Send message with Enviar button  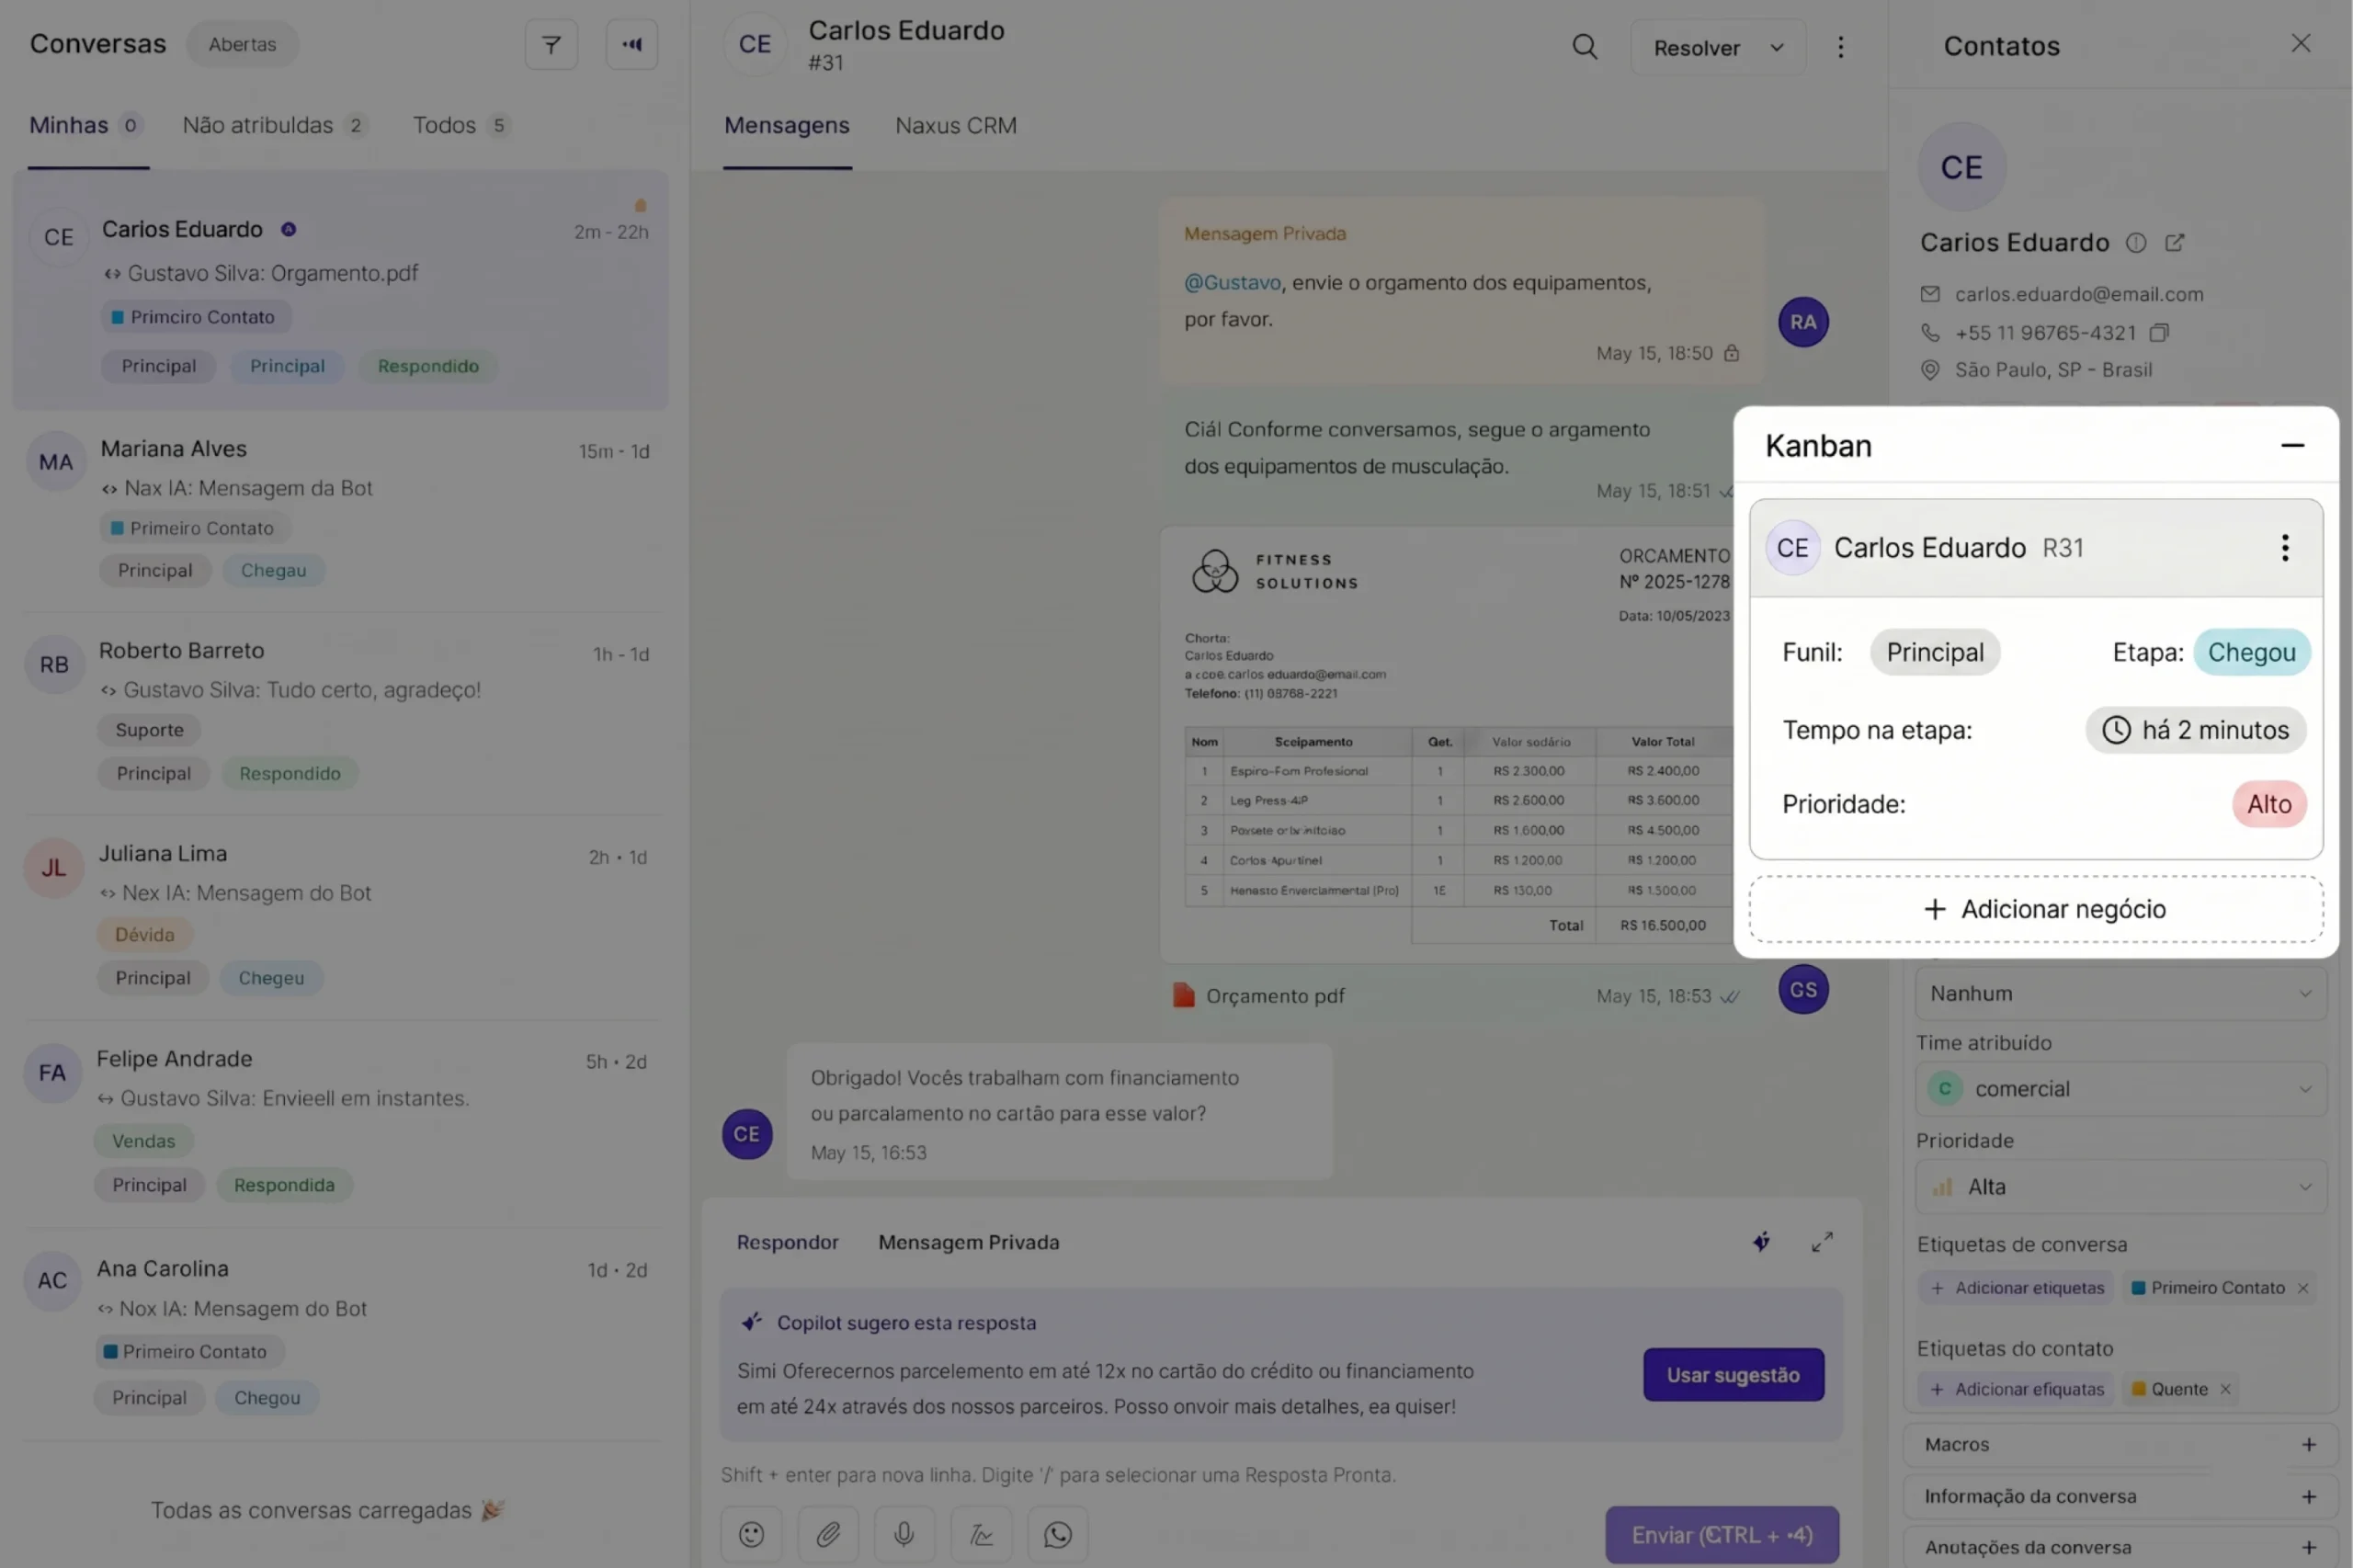1722,1535
